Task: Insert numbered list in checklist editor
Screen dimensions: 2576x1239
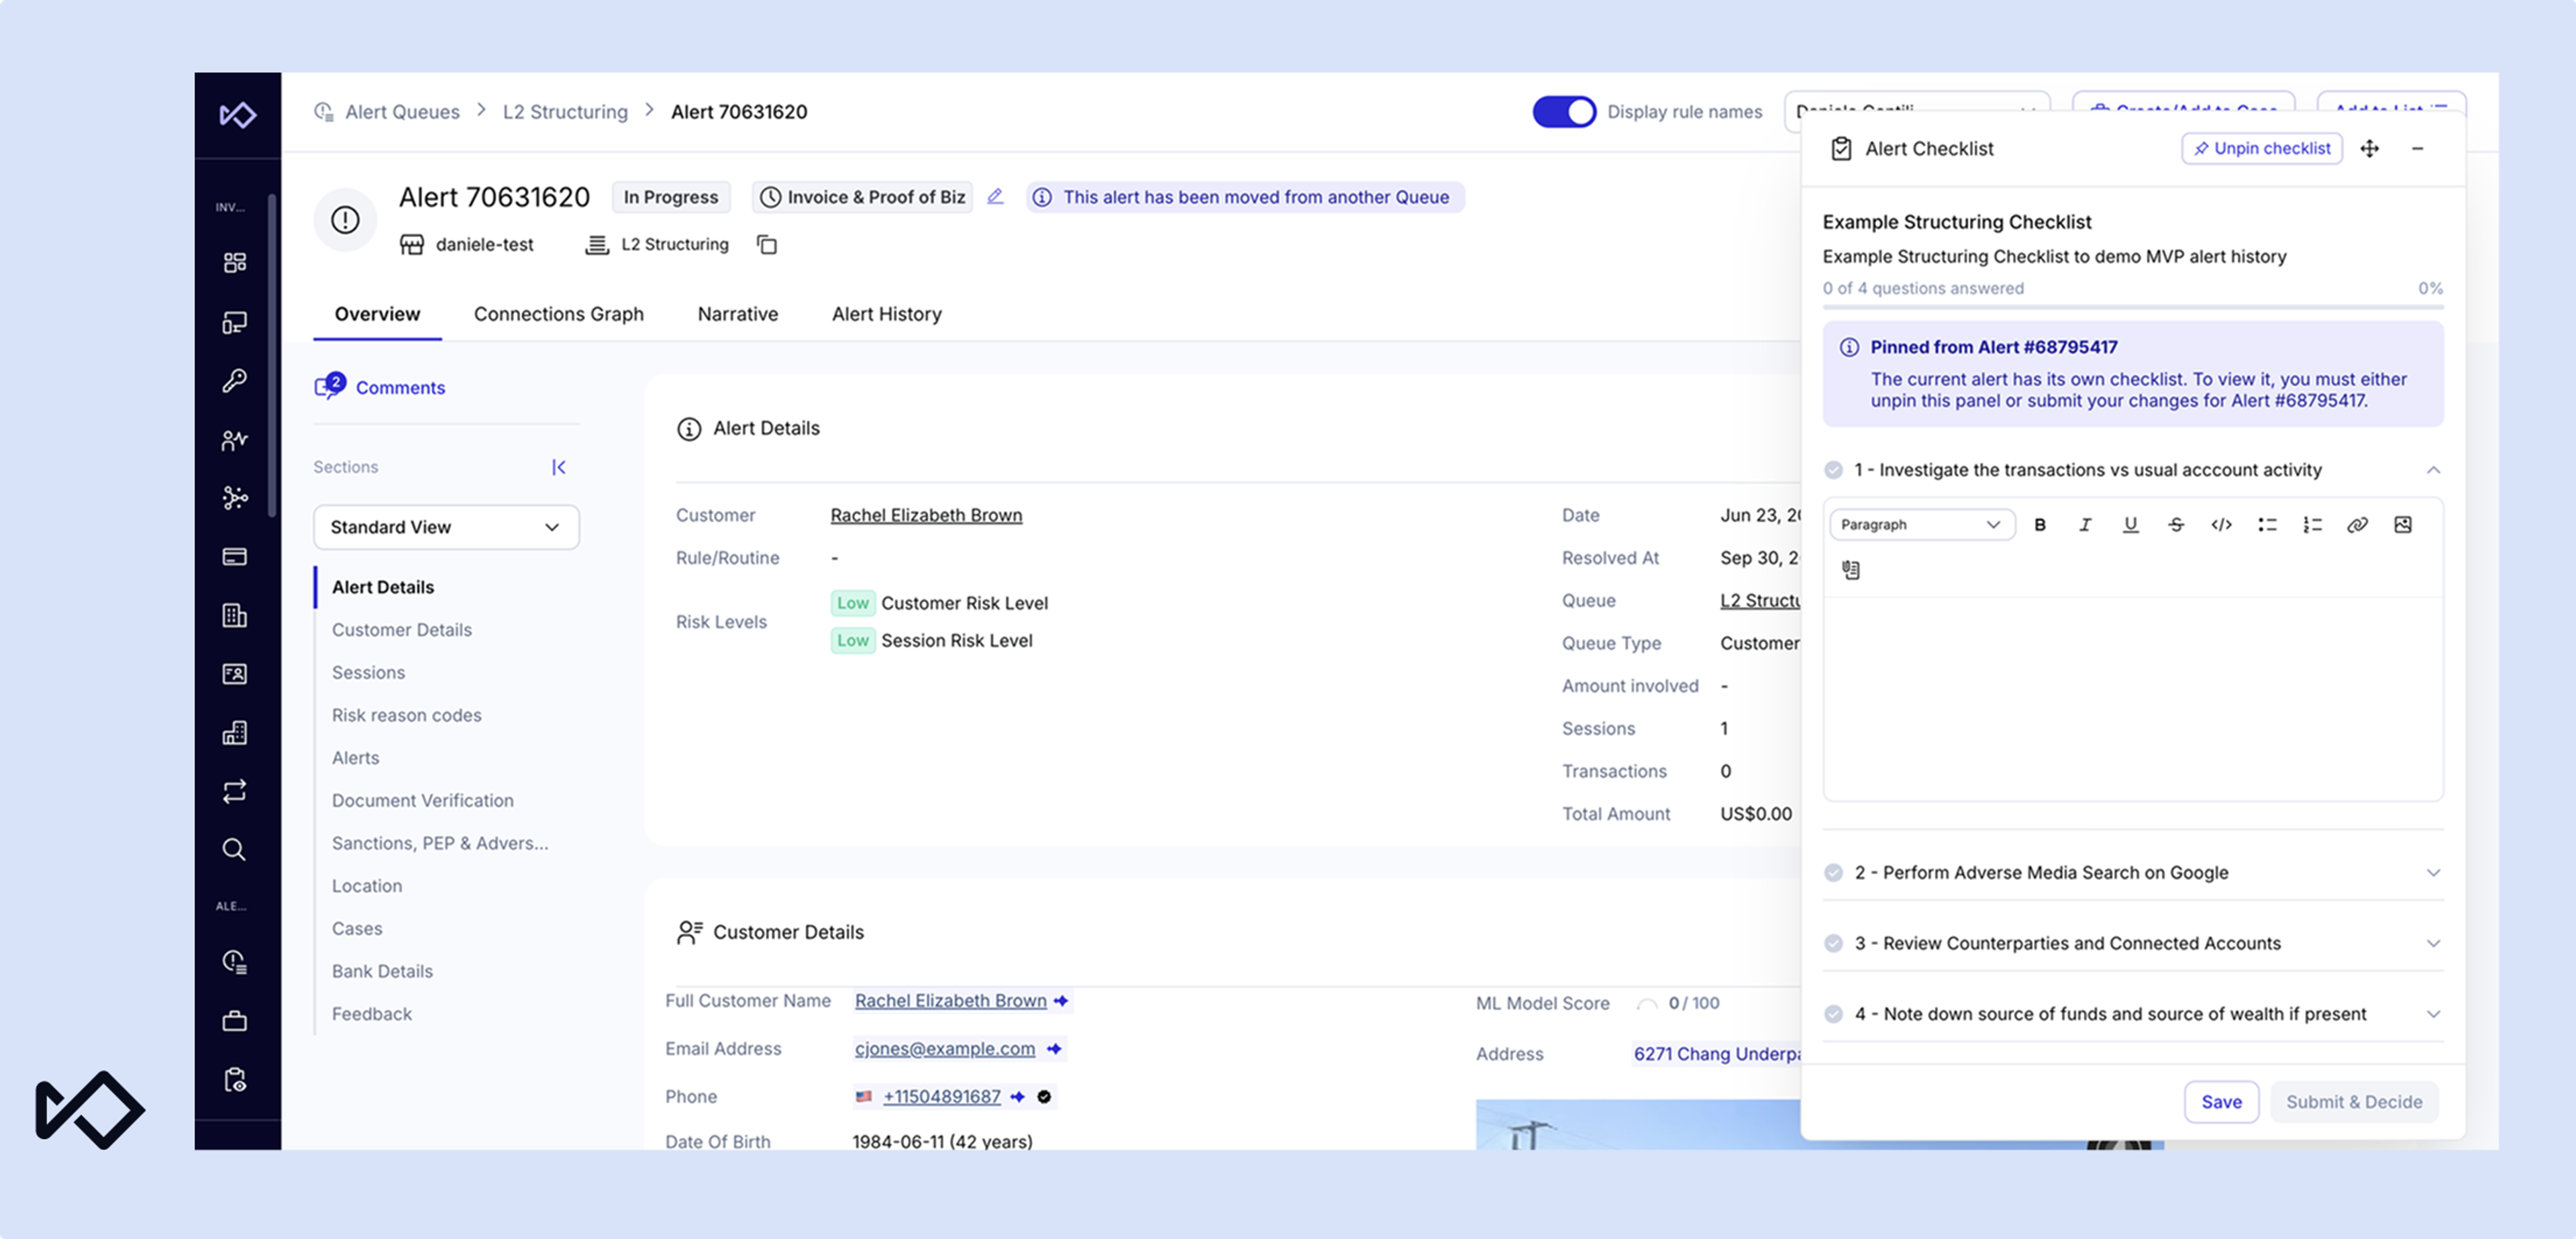Action: pyautogui.click(x=2312, y=524)
